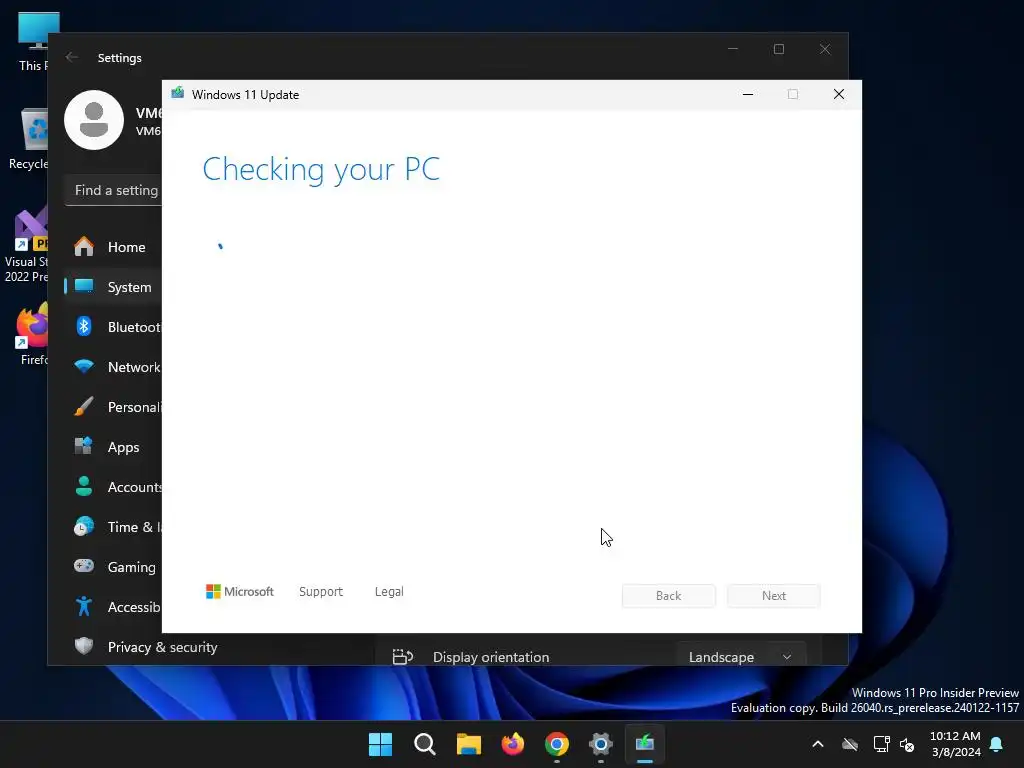
Task: Open Time & language clock icon
Action: click(x=84, y=526)
